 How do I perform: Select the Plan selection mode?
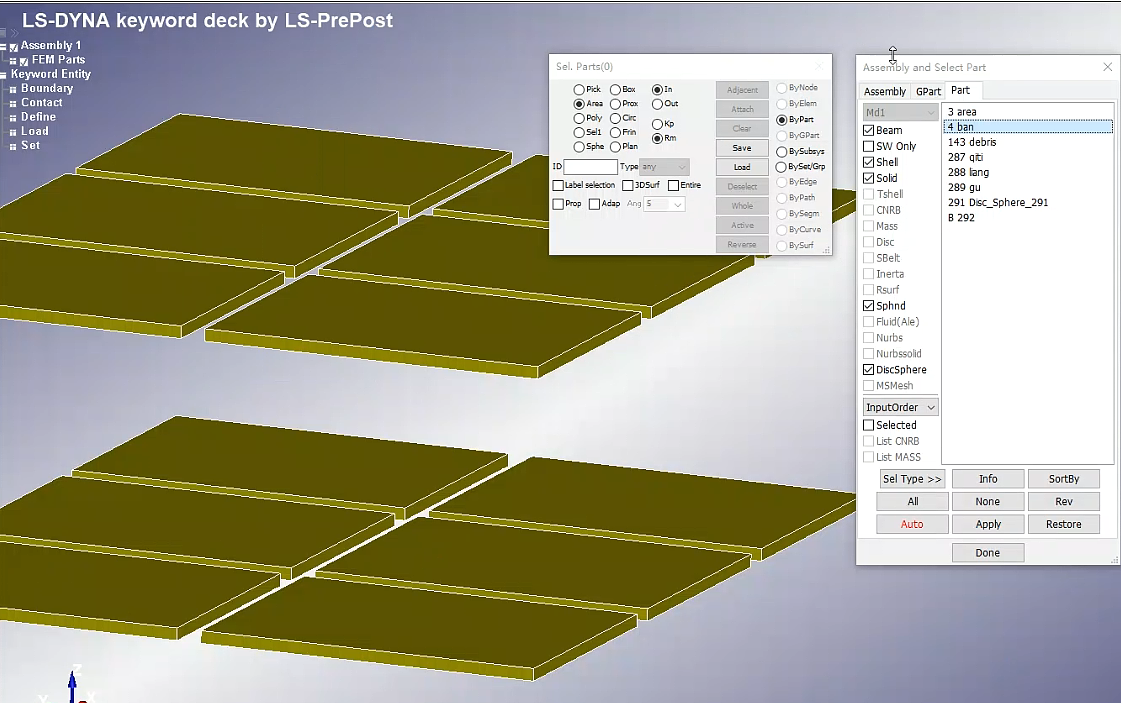click(615, 147)
